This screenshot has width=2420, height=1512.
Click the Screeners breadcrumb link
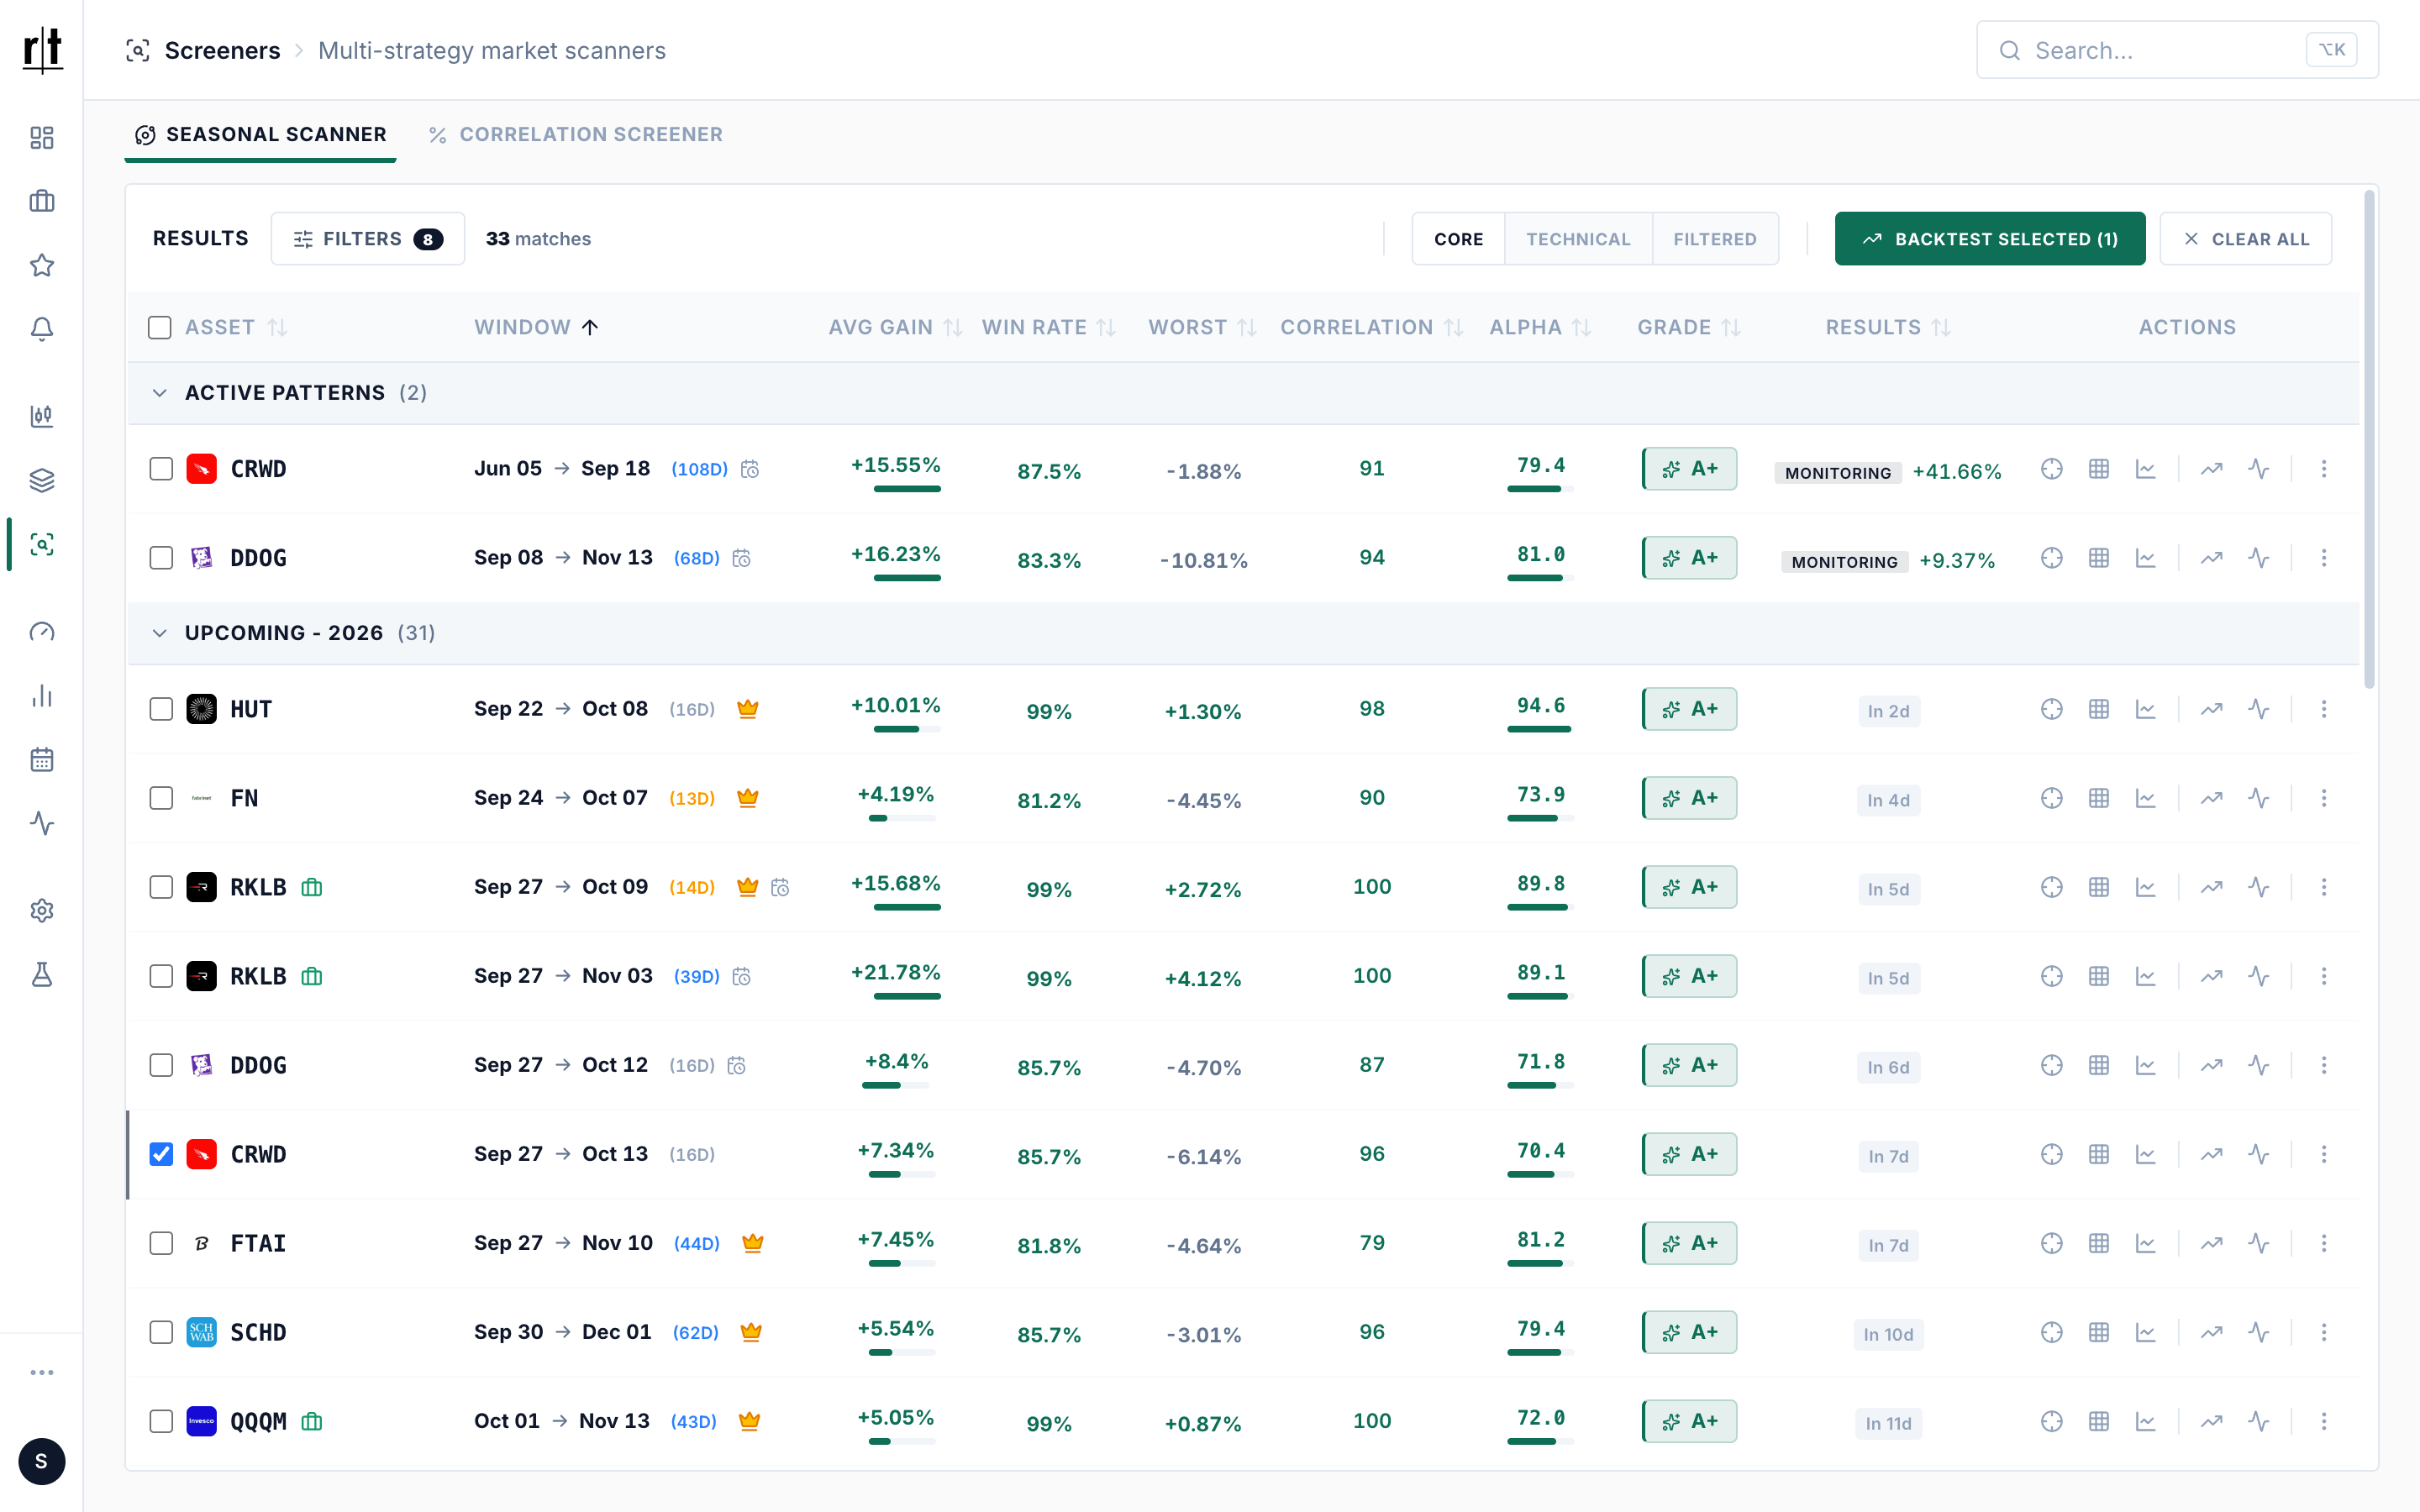tap(222, 50)
